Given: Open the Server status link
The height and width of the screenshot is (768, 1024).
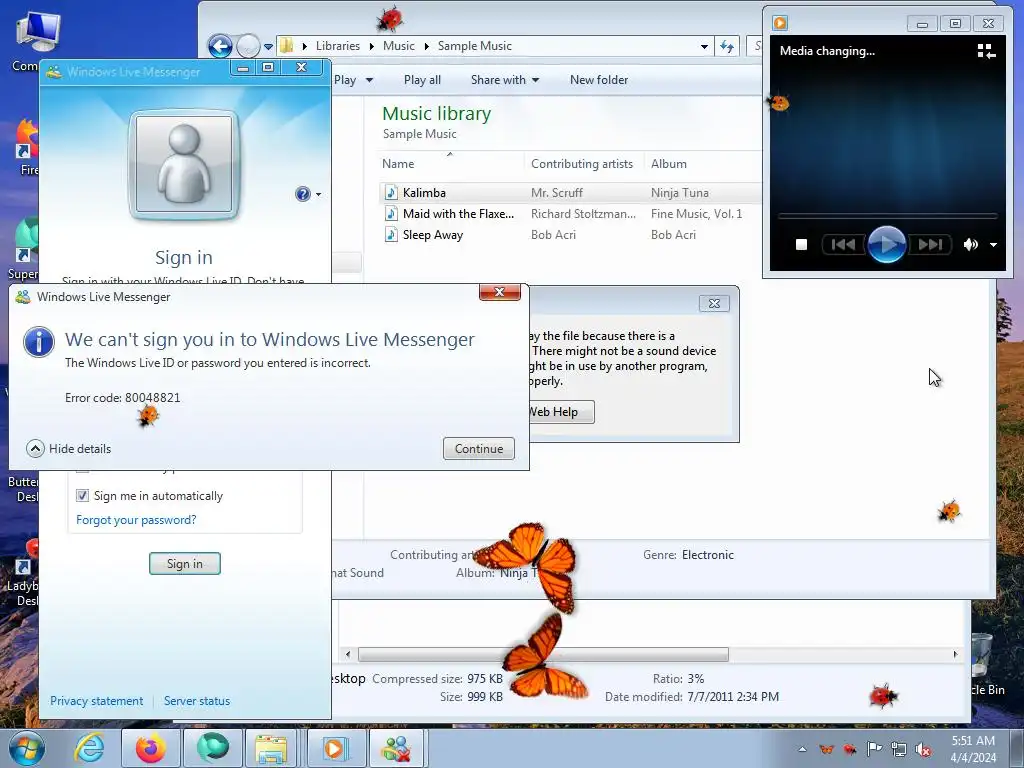Looking at the screenshot, I should [x=197, y=701].
